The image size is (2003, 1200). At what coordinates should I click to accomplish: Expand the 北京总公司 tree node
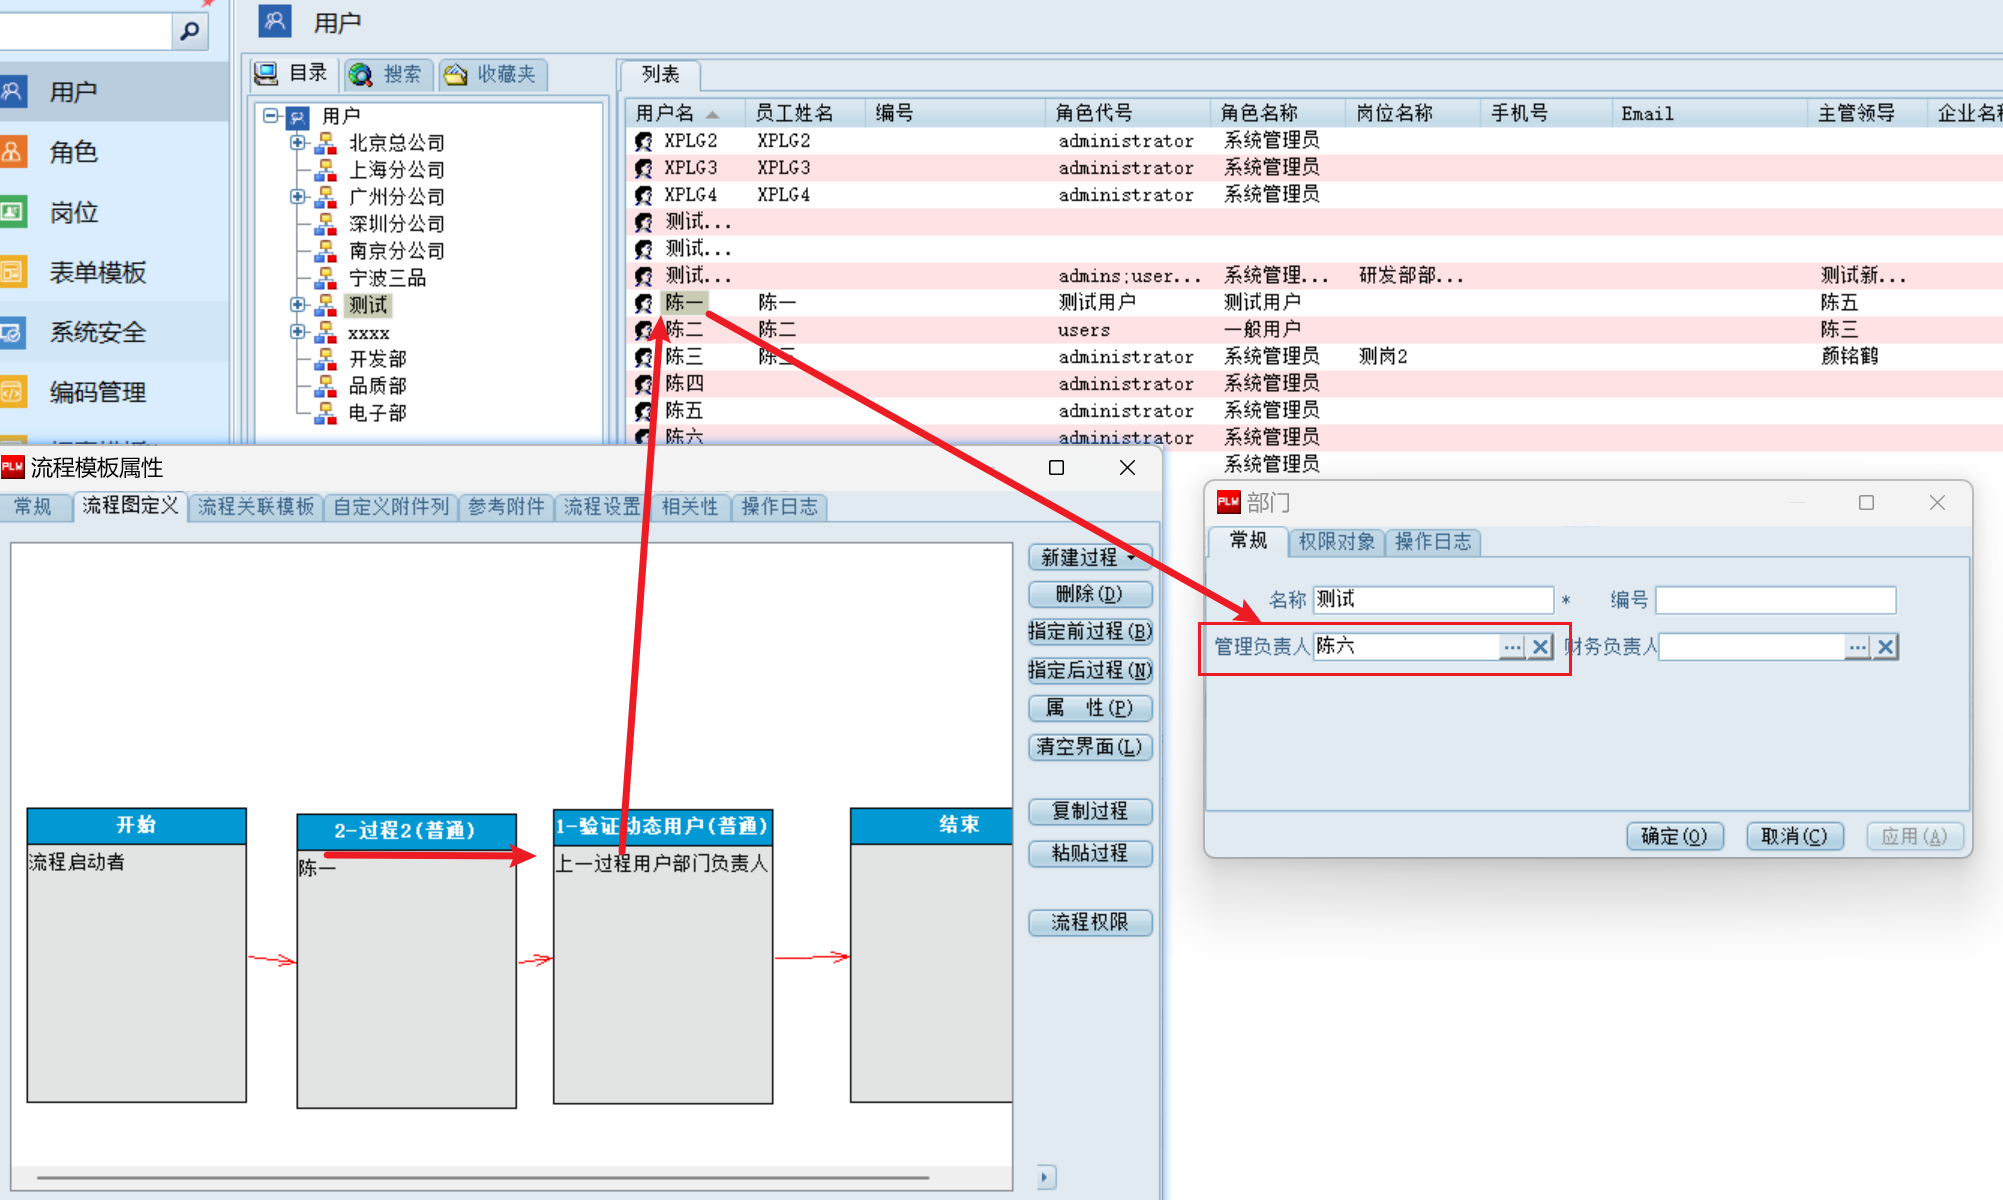pyautogui.click(x=298, y=142)
